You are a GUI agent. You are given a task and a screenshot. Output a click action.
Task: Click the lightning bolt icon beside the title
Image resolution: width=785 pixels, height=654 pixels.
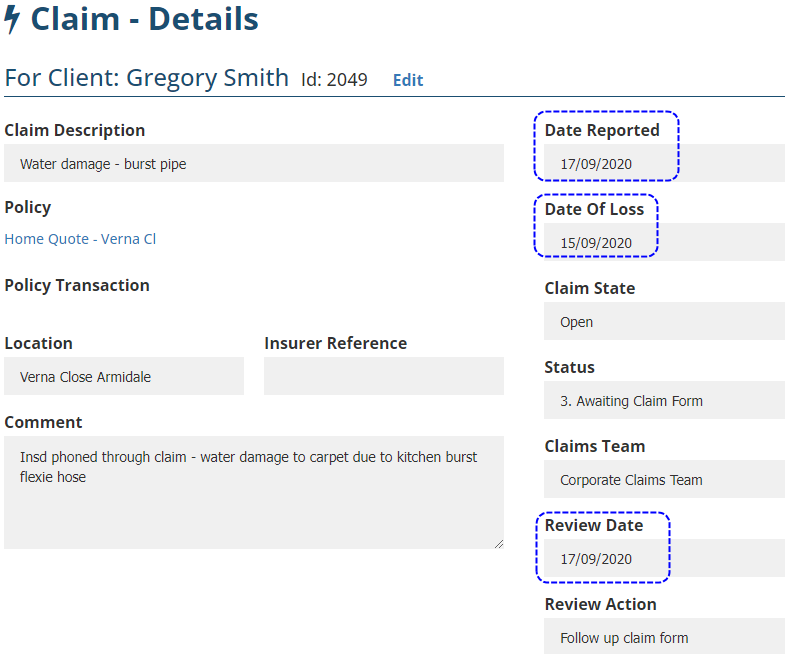(12, 19)
